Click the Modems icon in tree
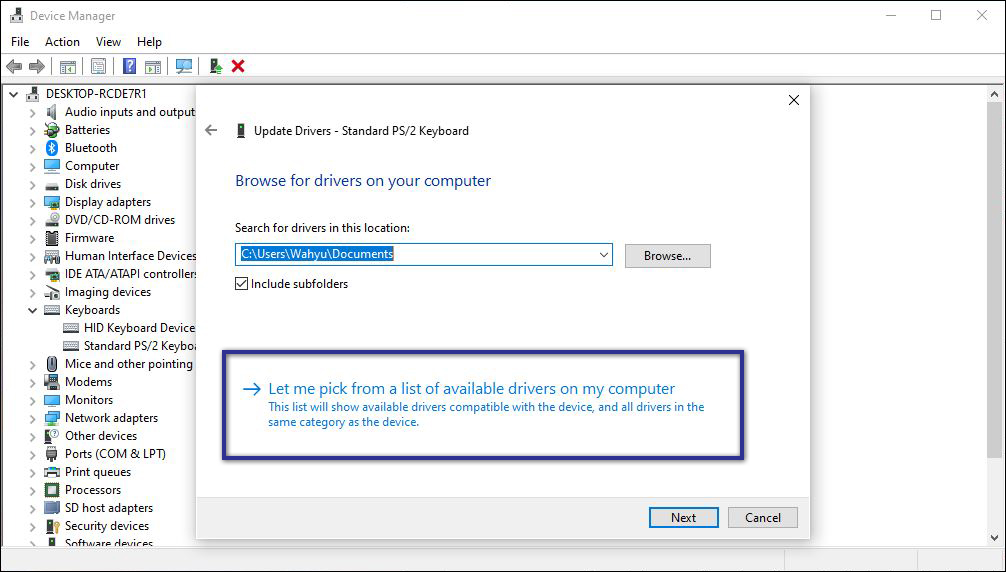The width and height of the screenshot is (1006, 572). click(52, 382)
